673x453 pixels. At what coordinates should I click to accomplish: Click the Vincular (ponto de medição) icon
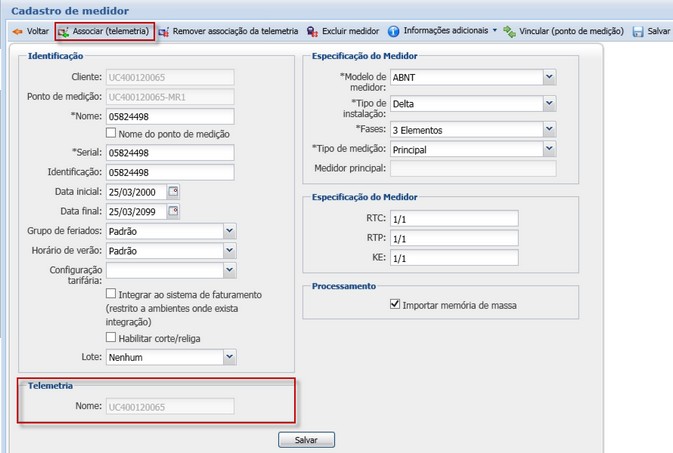[x=510, y=32]
